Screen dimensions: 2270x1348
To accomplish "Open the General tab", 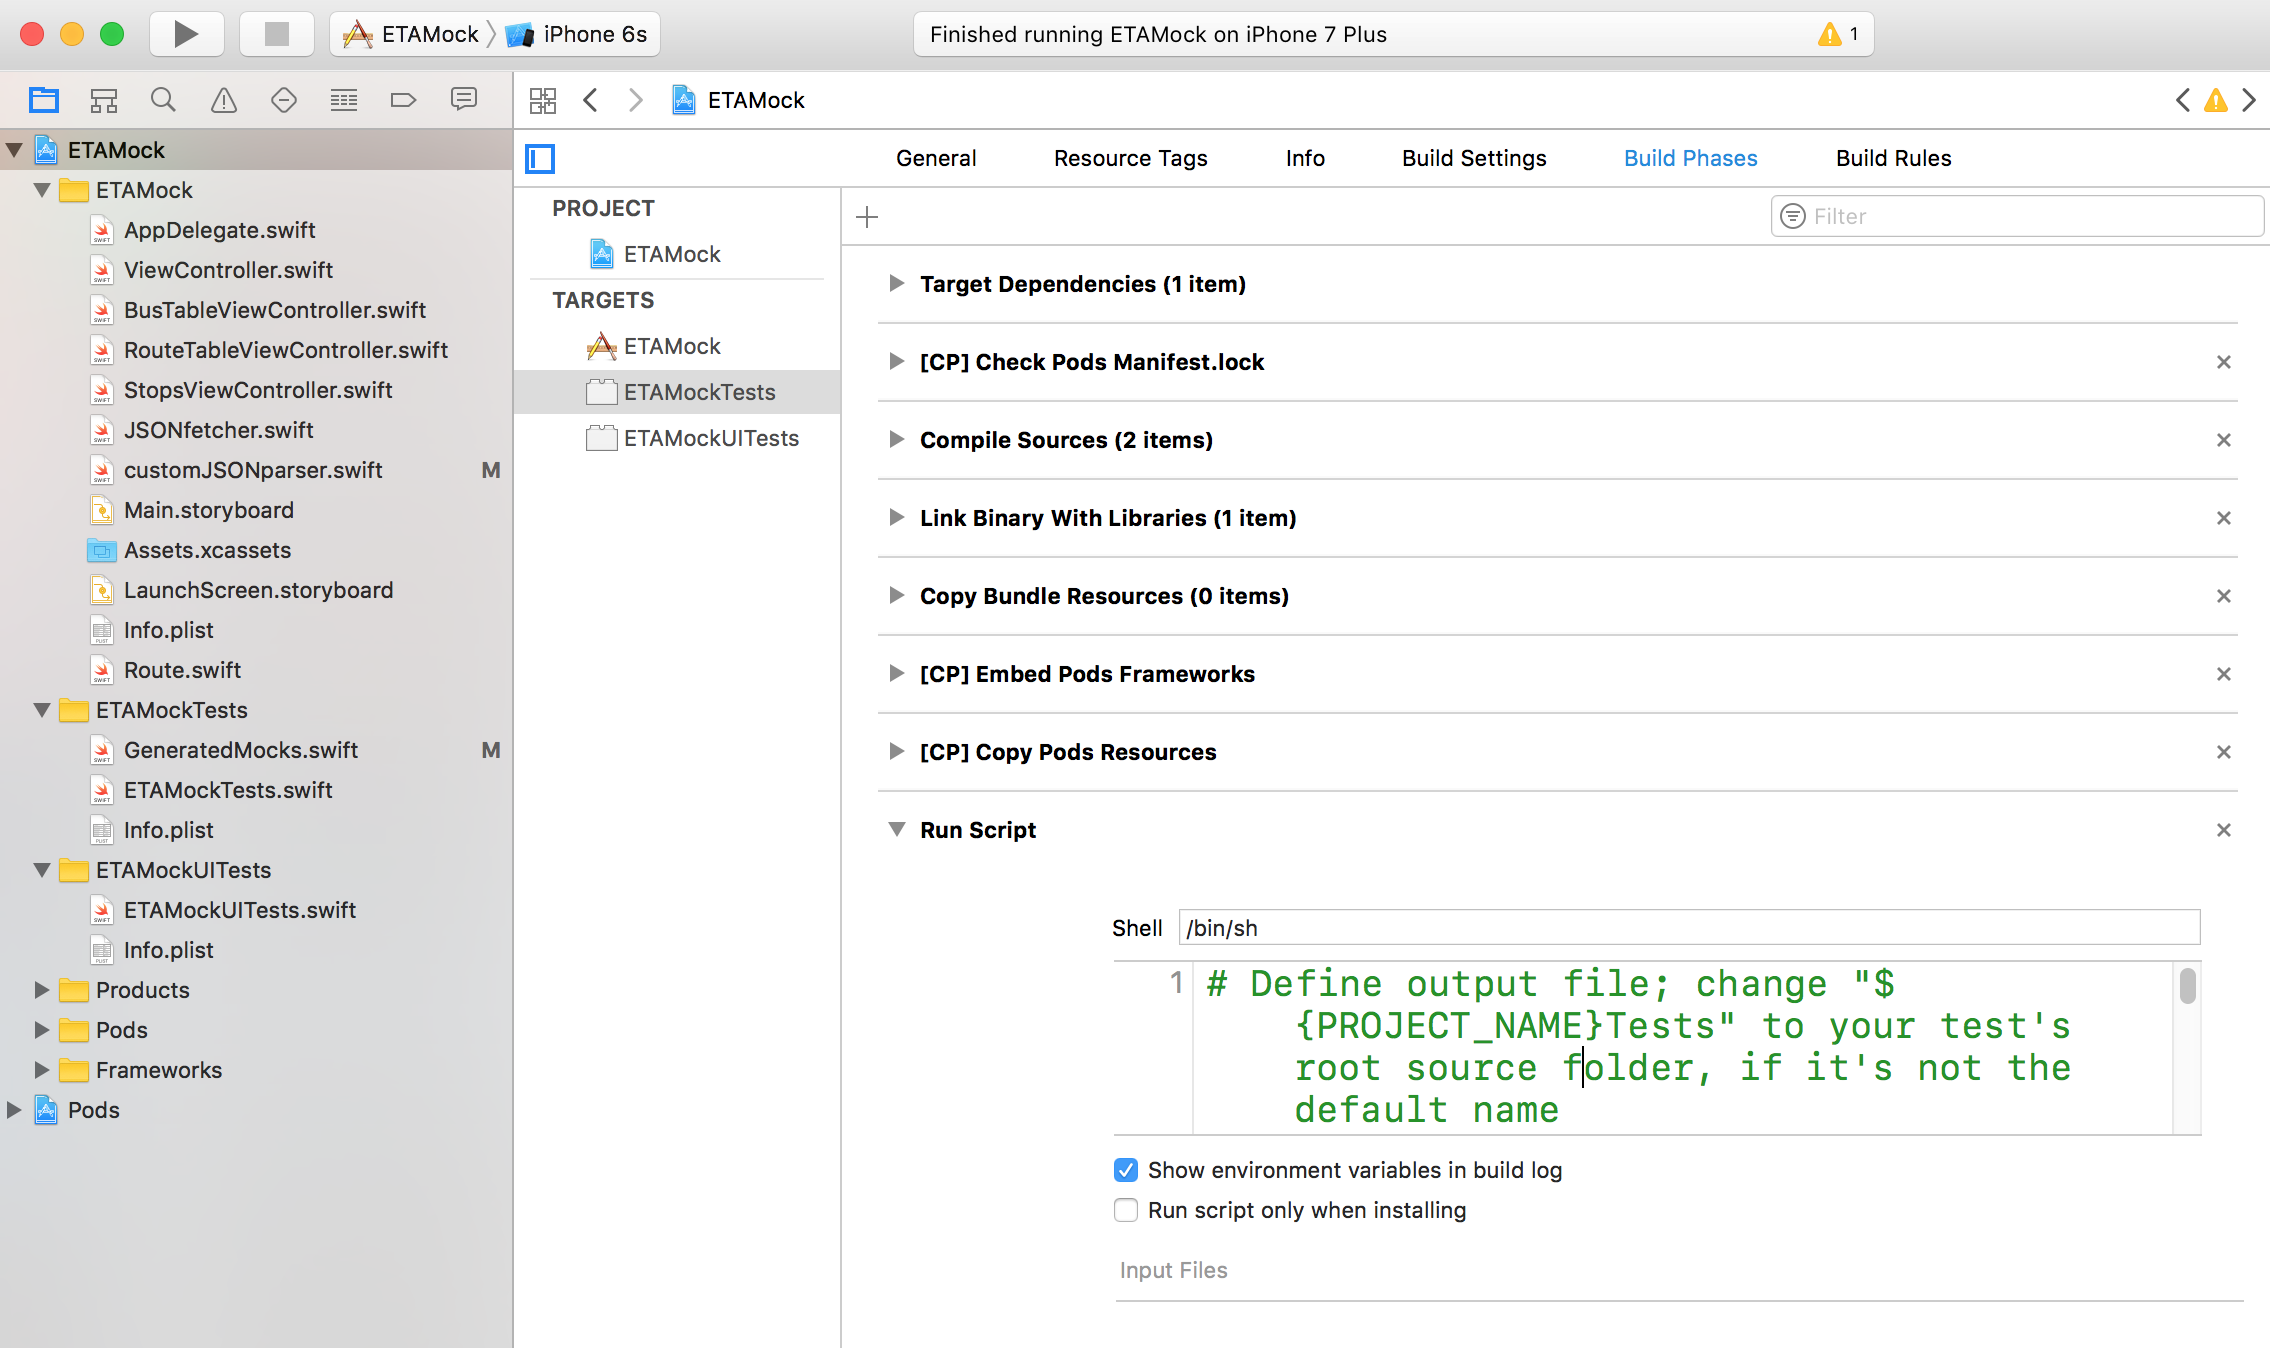I will (x=935, y=158).
